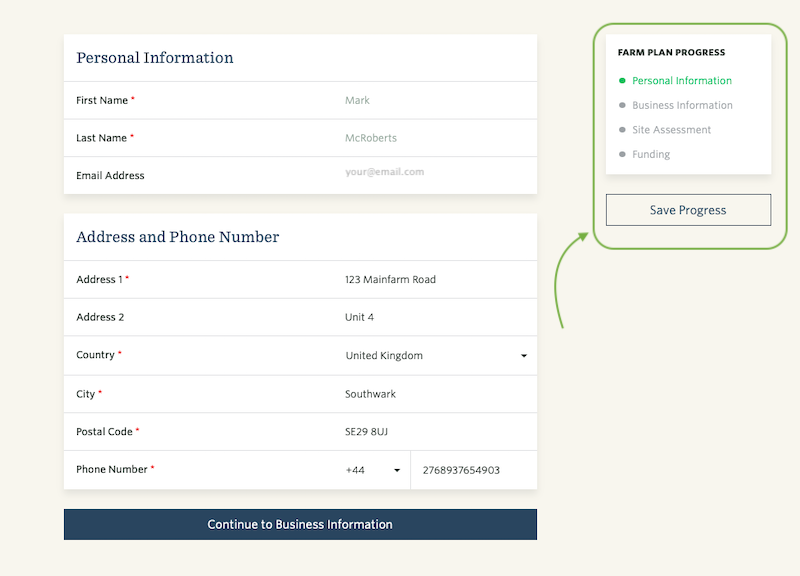The image size is (800, 576).
Task: Click the Personal Information section heading
Action: [155, 58]
